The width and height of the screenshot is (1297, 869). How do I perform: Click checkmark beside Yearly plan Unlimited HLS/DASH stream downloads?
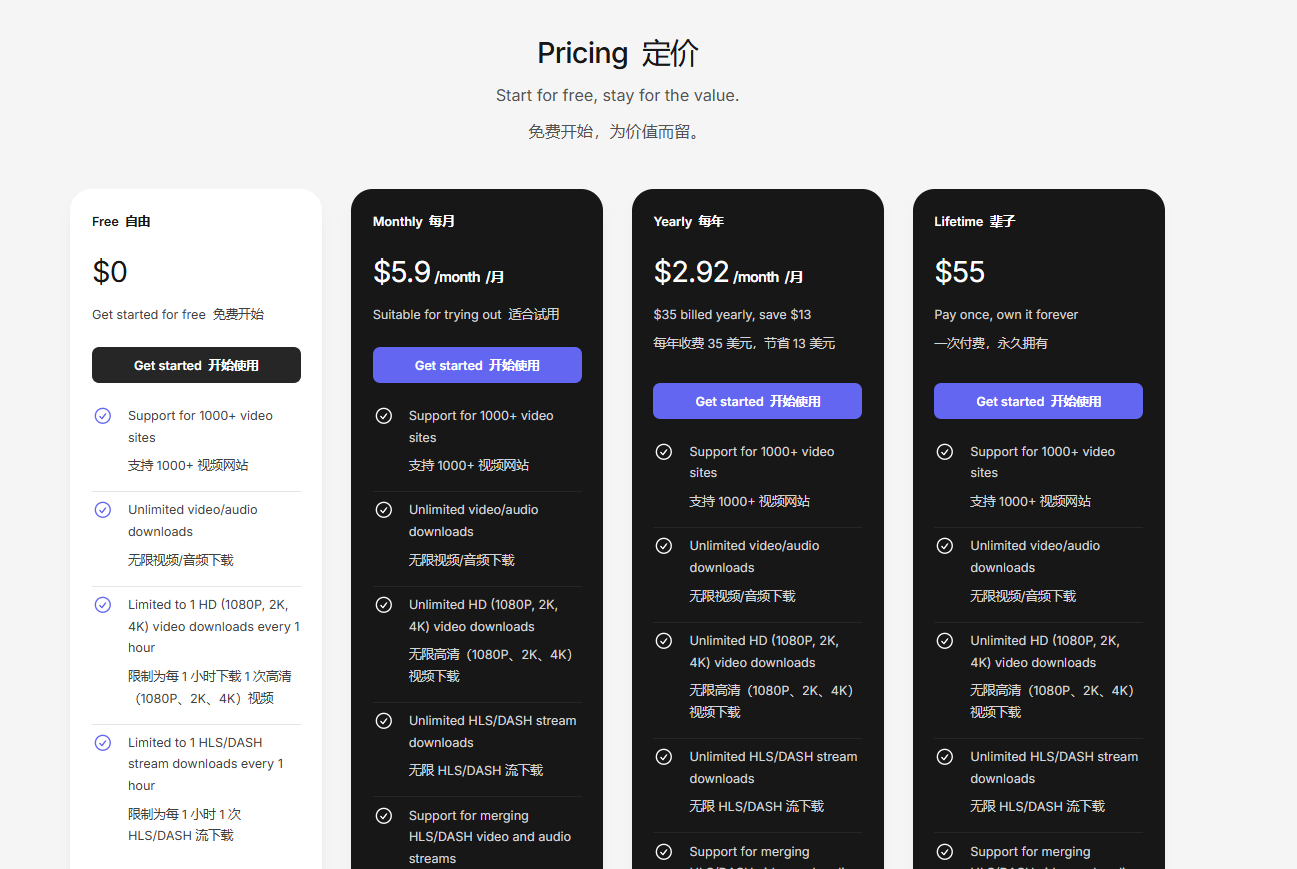click(x=664, y=757)
